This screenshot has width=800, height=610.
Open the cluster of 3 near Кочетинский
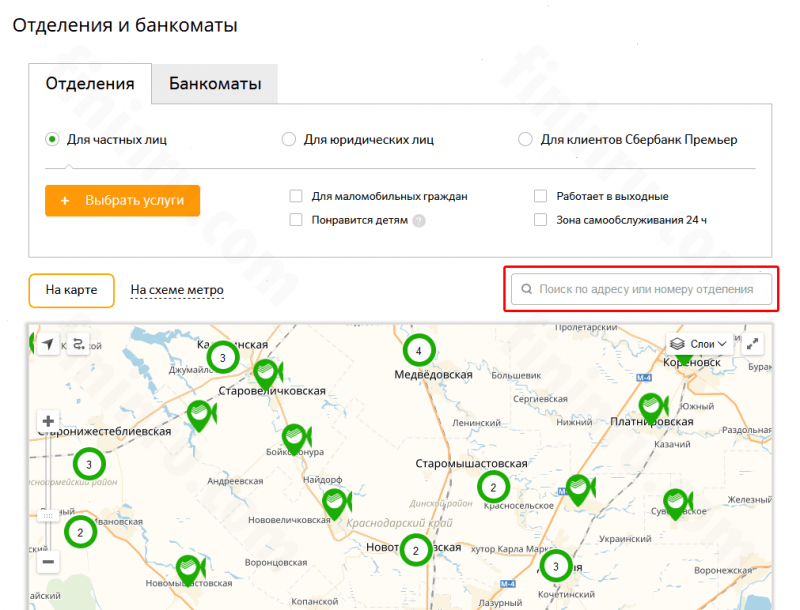pos(556,566)
